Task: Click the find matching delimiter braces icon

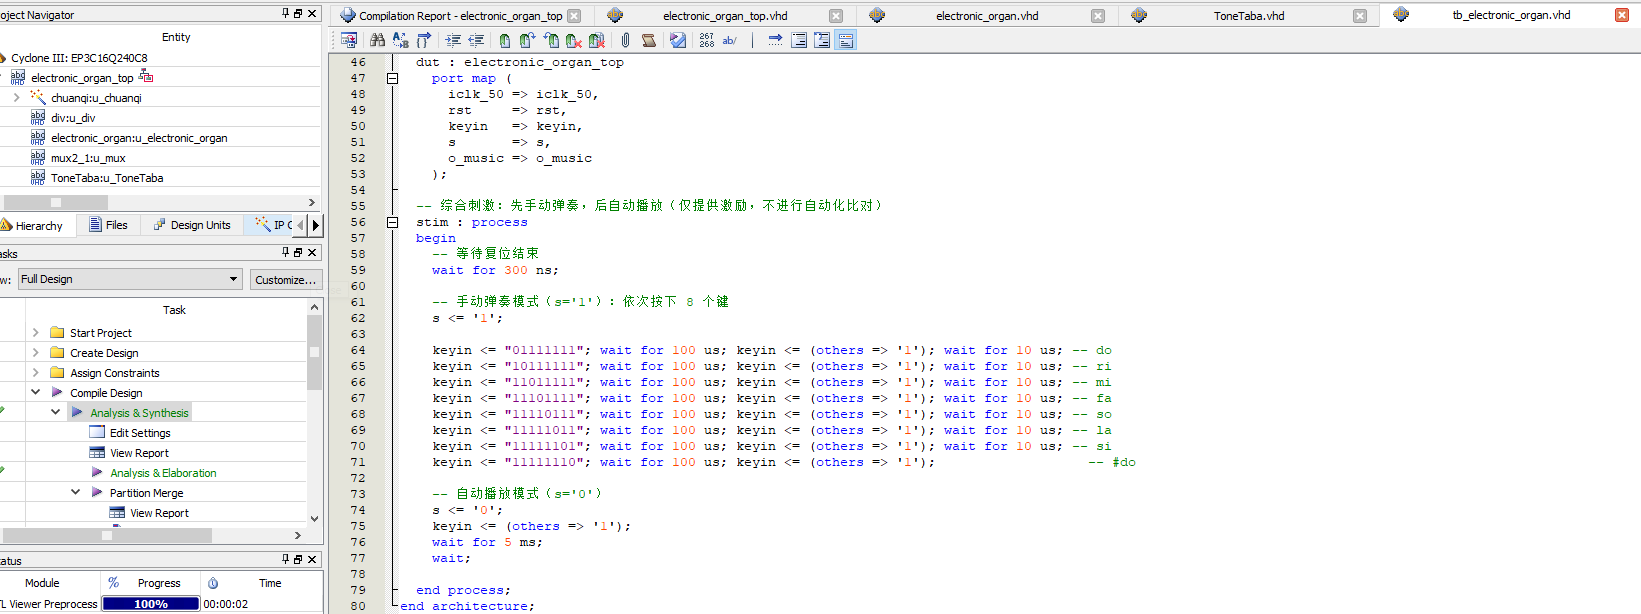Action: pos(424,40)
